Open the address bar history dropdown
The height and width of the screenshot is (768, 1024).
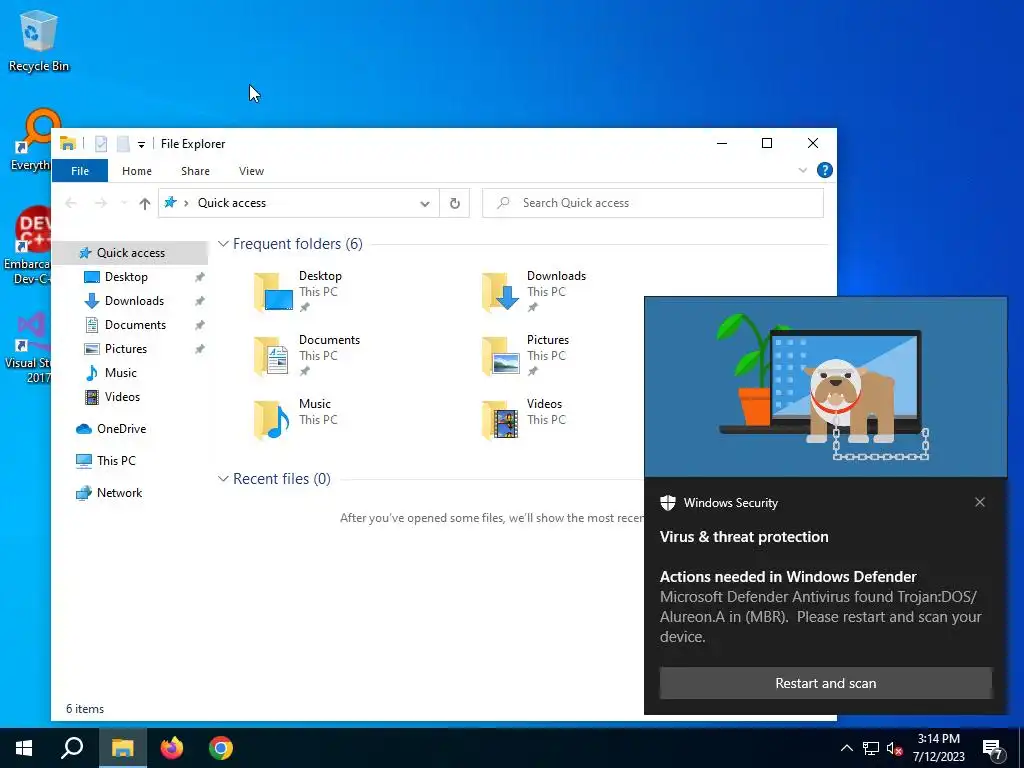pyautogui.click(x=424, y=203)
